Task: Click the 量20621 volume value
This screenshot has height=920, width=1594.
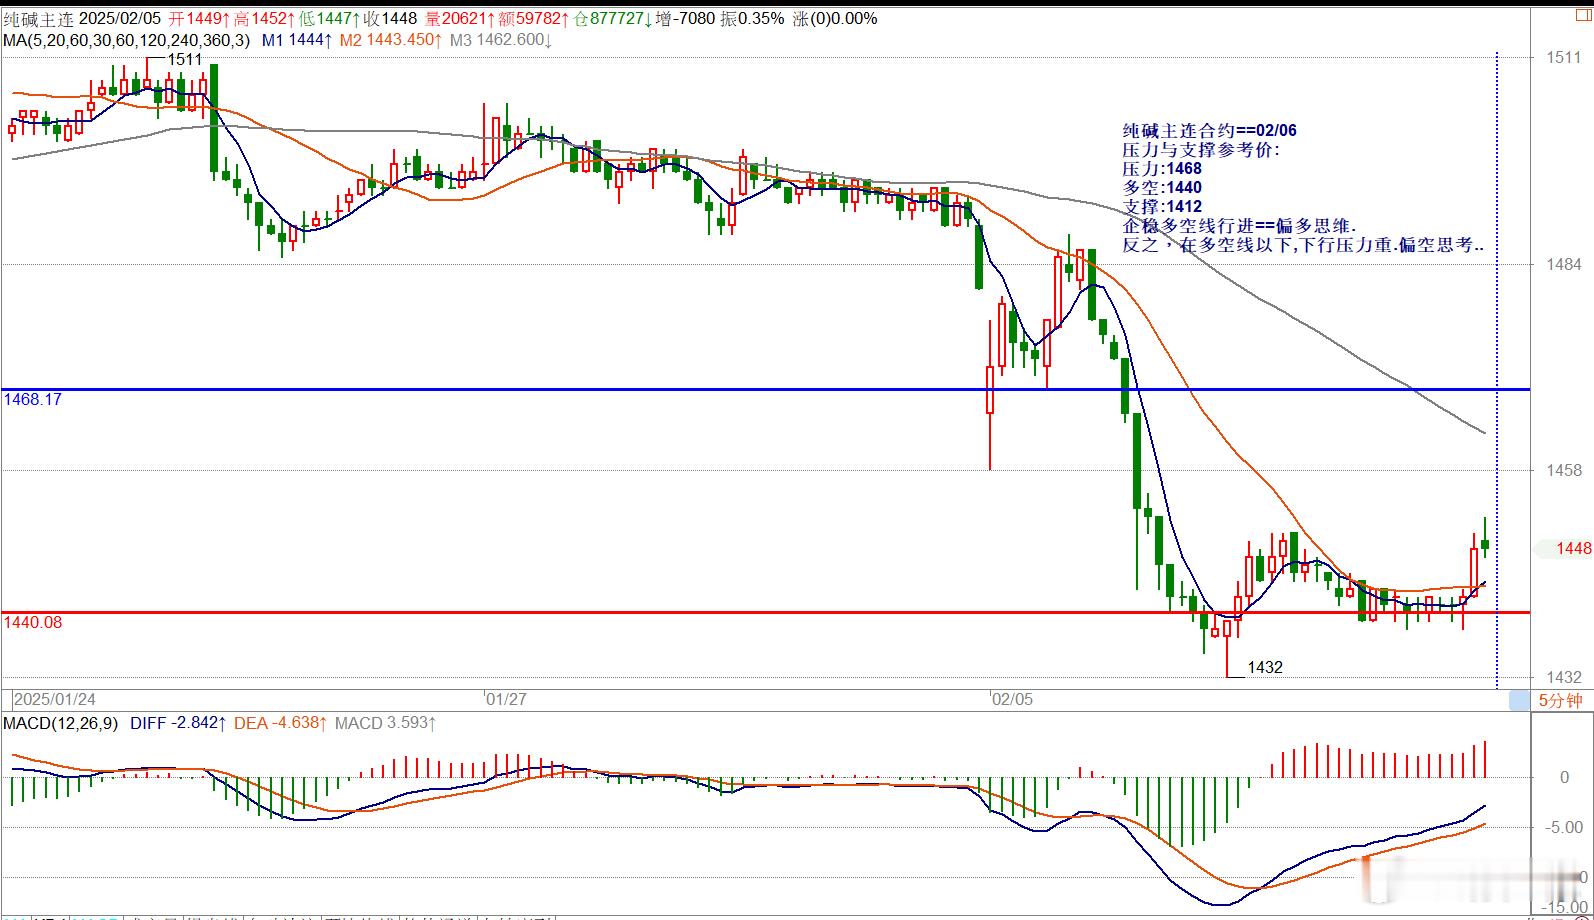Action: click(461, 18)
